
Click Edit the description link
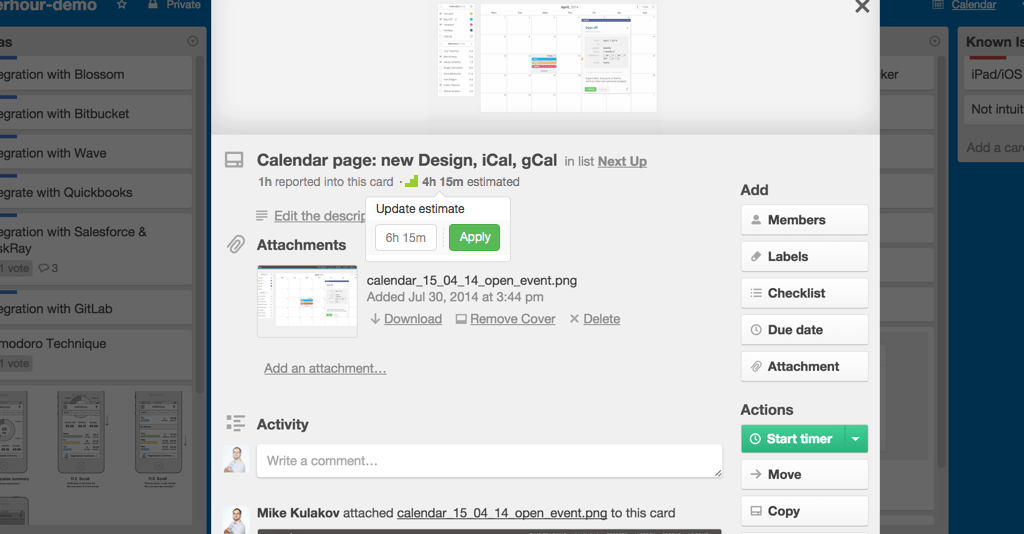click(x=319, y=215)
